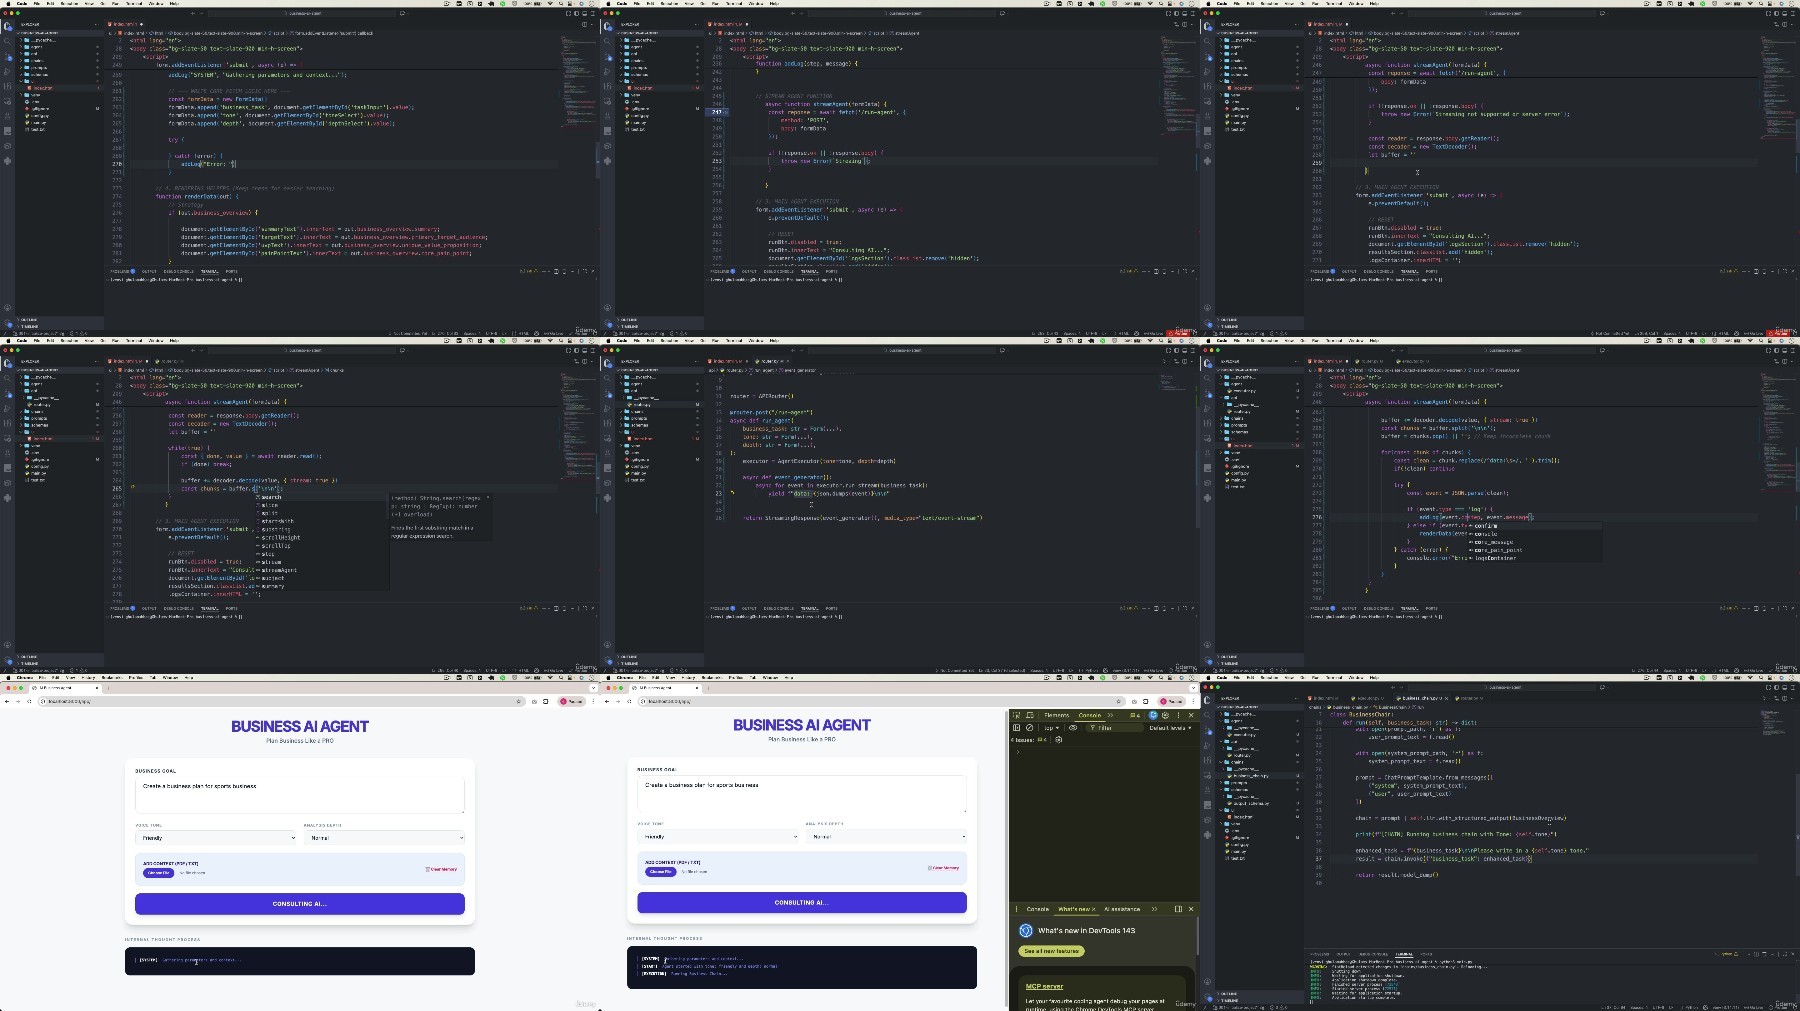Image resolution: width=1800 pixels, height=1011 pixels.
Task: Click the See all new features button
Action: tap(1051, 951)
